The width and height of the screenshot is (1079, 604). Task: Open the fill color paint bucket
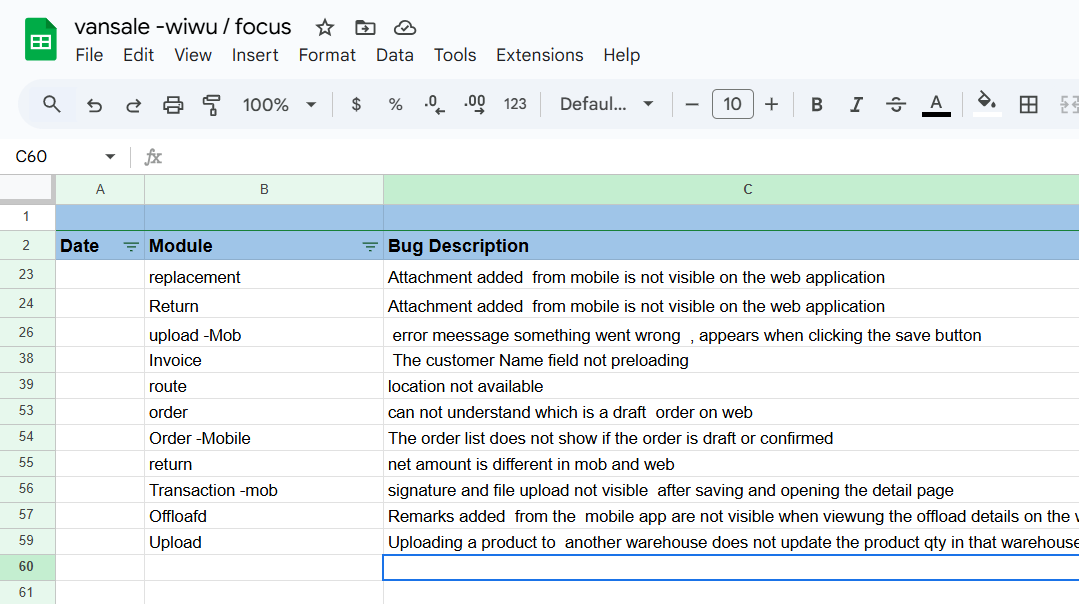pos(987,103)
